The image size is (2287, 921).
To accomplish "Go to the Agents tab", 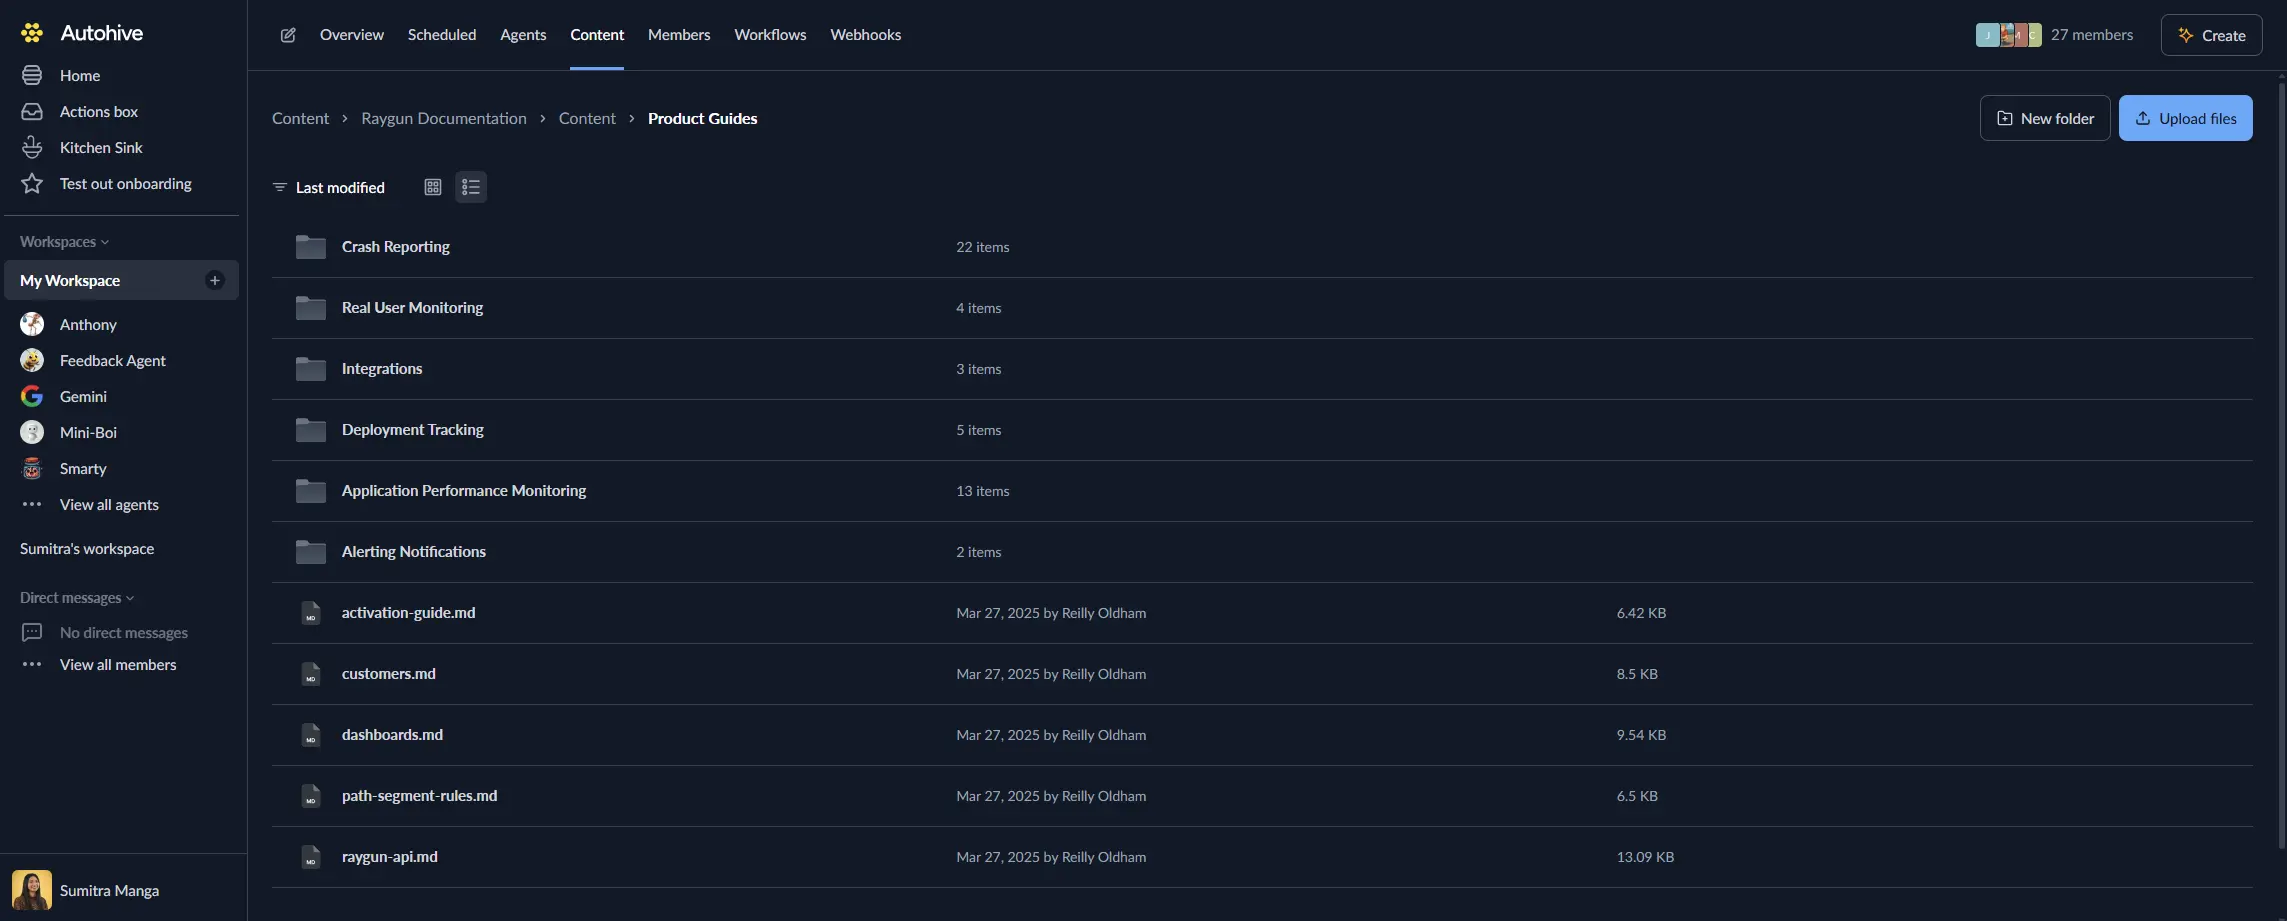I will (x=523, y=35).
